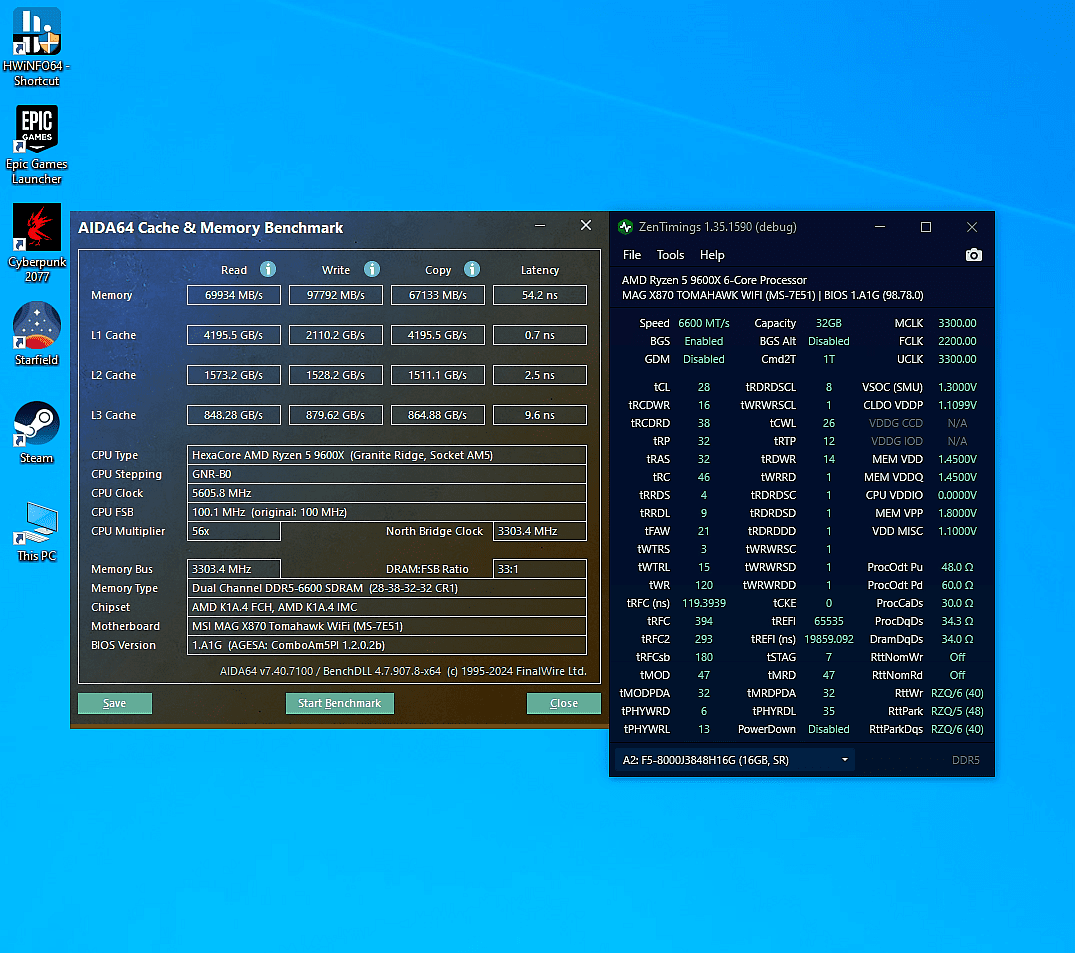Click DDR5 label in ZenTimings footer
Screen dimensions: 1075x953
click(x=965, y=760)
